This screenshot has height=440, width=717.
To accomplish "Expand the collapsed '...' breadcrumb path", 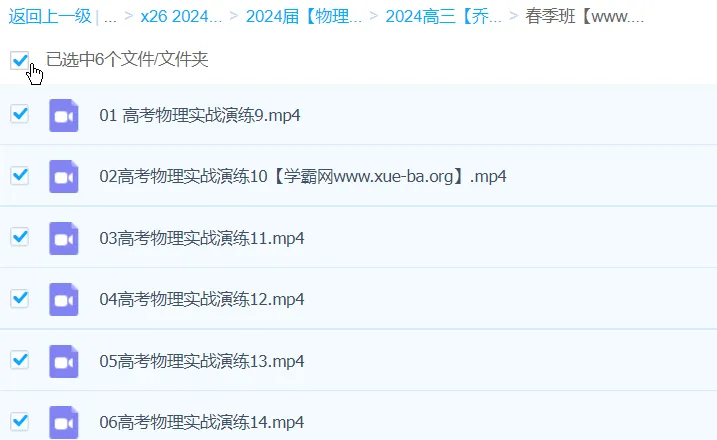I will click(110, 17).
